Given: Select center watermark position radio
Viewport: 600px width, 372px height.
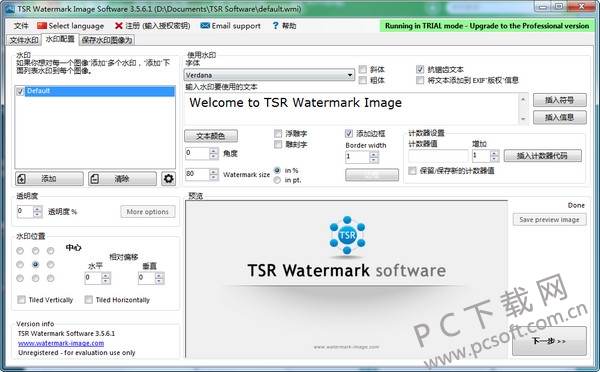Looking at the screenshot, I should (x=35, y=264).
